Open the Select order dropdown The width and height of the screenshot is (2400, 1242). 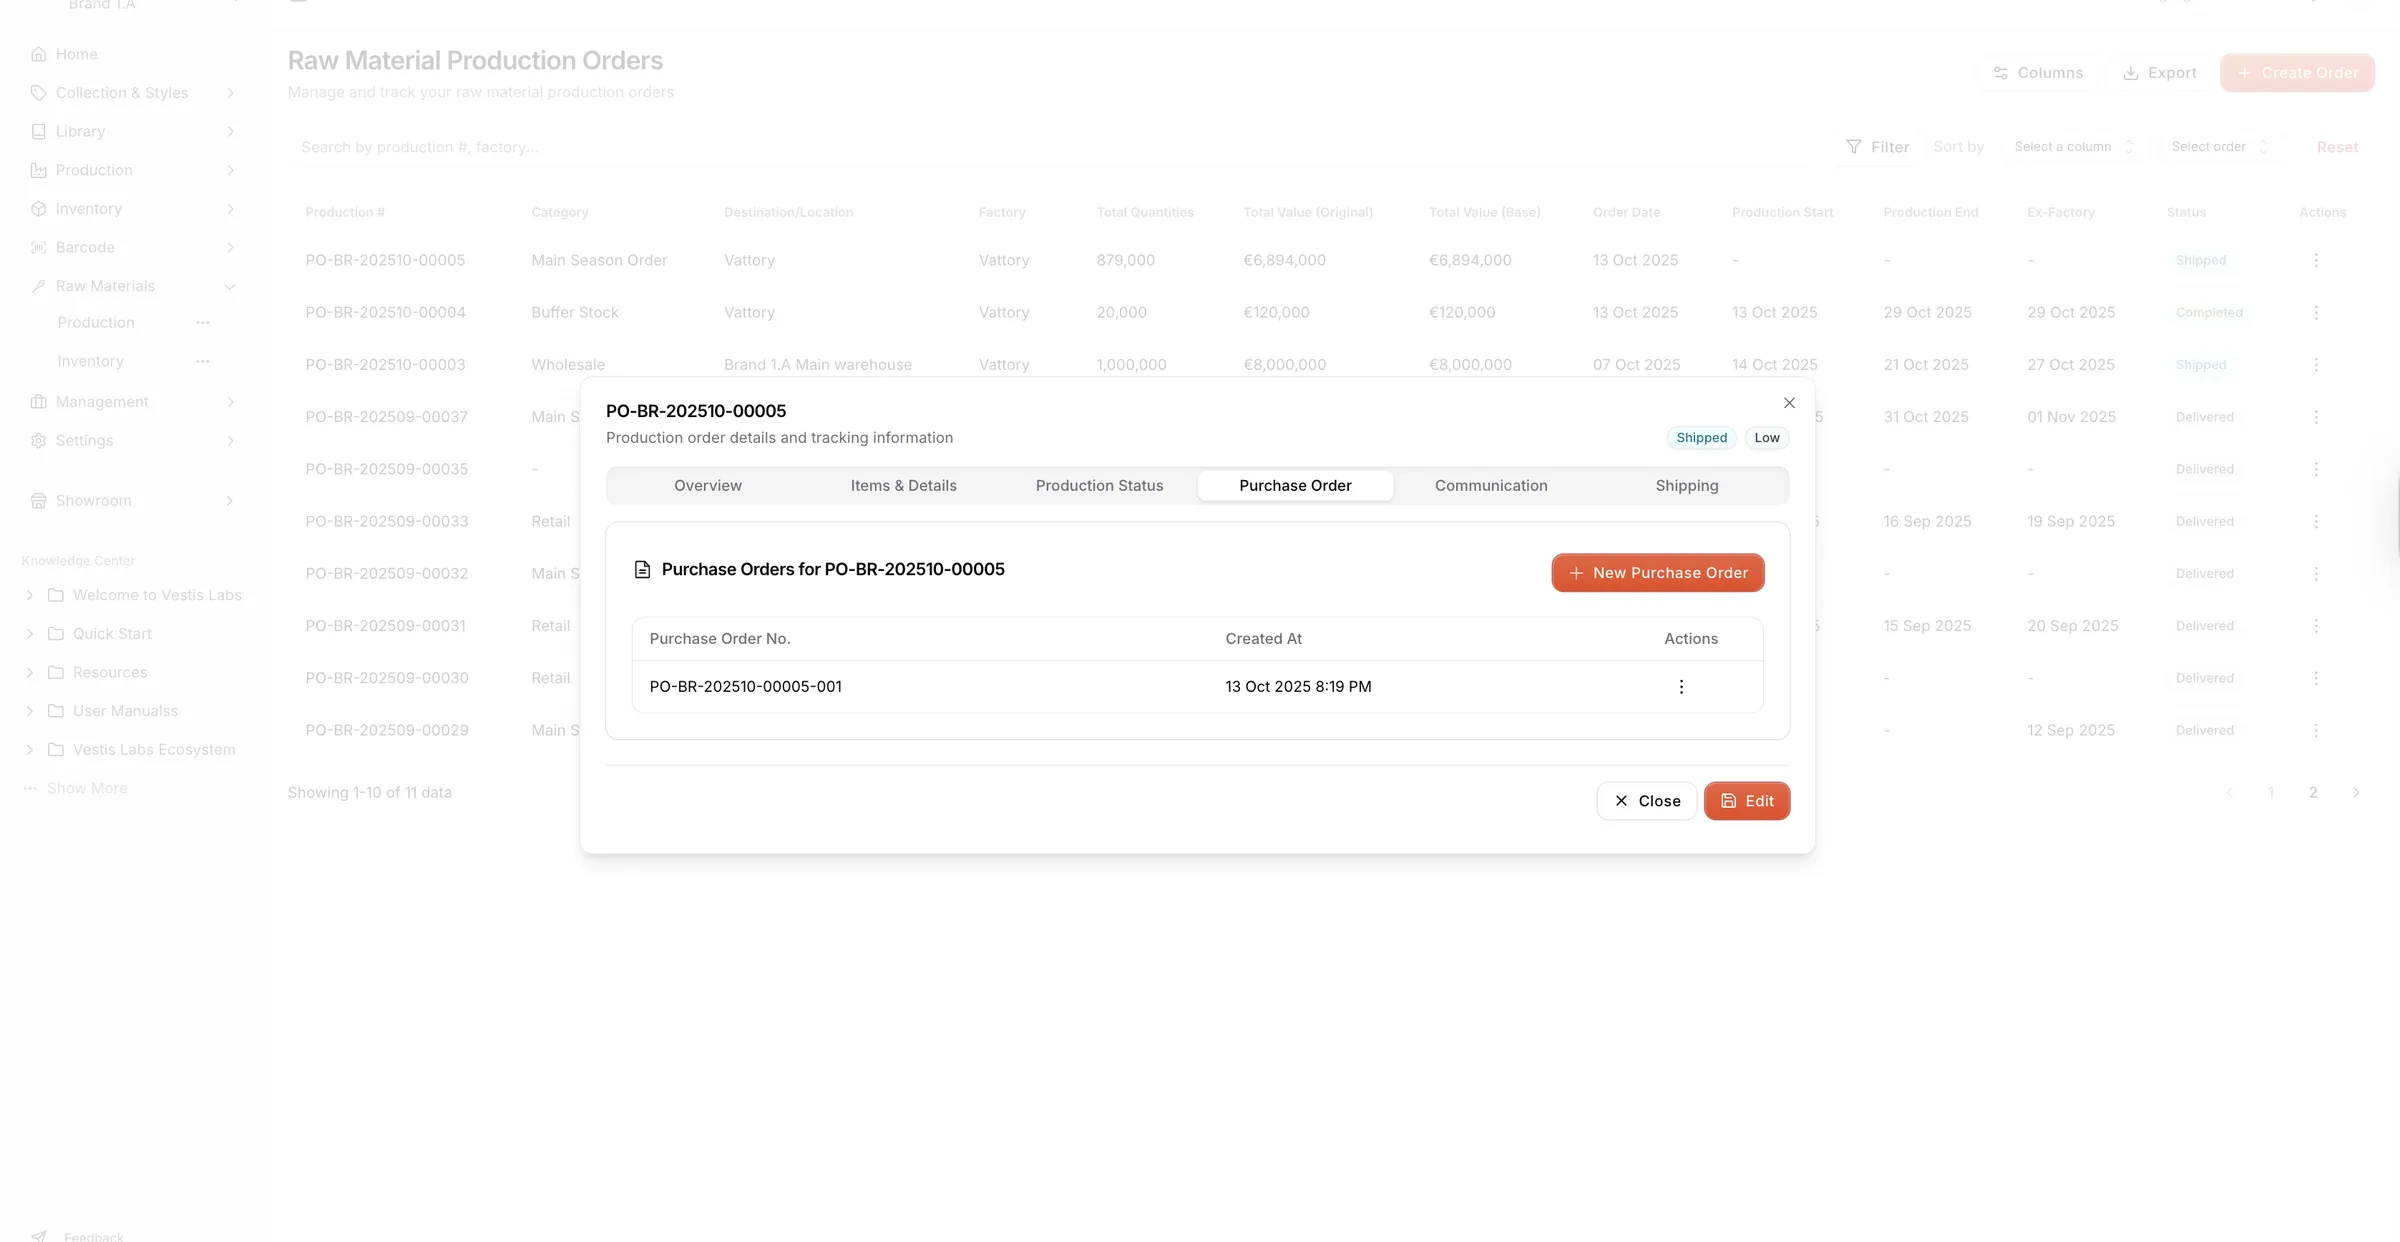[x=2220, y=147]
